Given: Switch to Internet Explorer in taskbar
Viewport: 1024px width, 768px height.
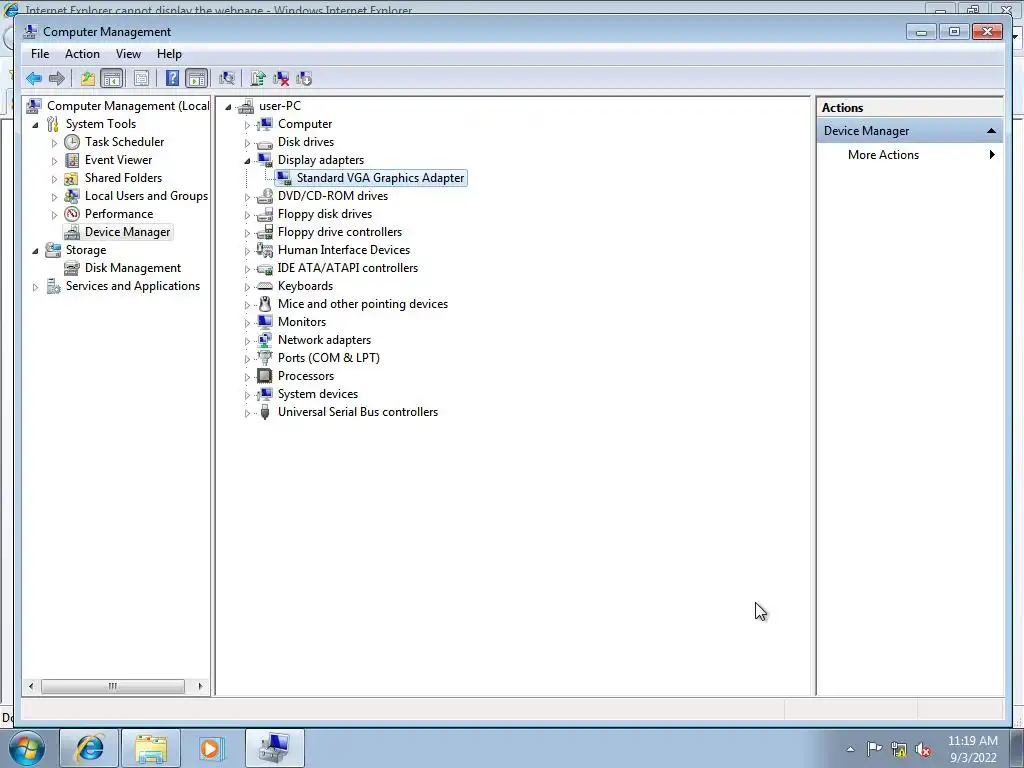Looking at the screenshot, I should point(89,748).
